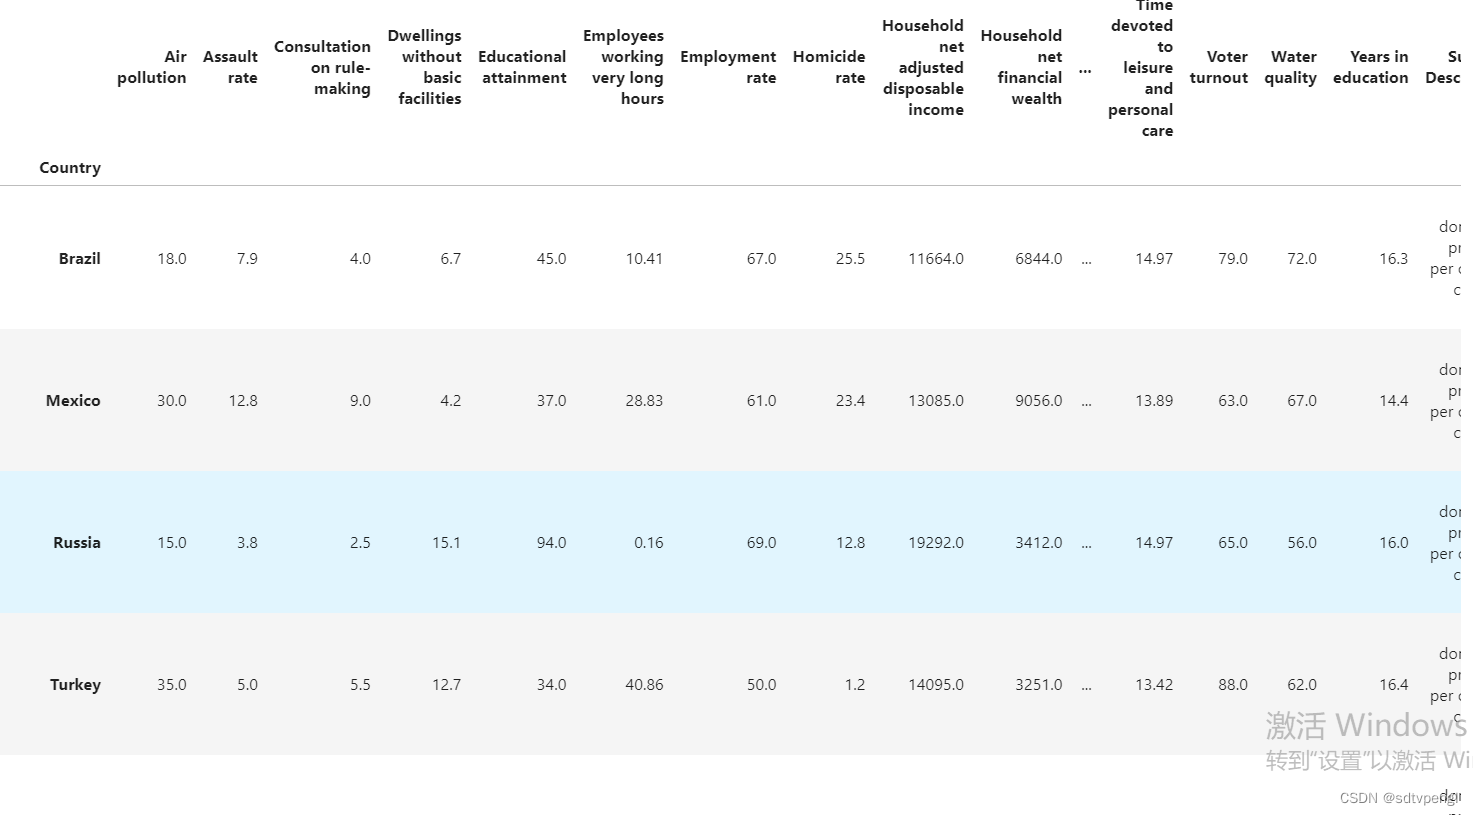This screenshot has height=815, width=1473.
Task: Click Russia's water quality value 56.0
Action: 1302,542
